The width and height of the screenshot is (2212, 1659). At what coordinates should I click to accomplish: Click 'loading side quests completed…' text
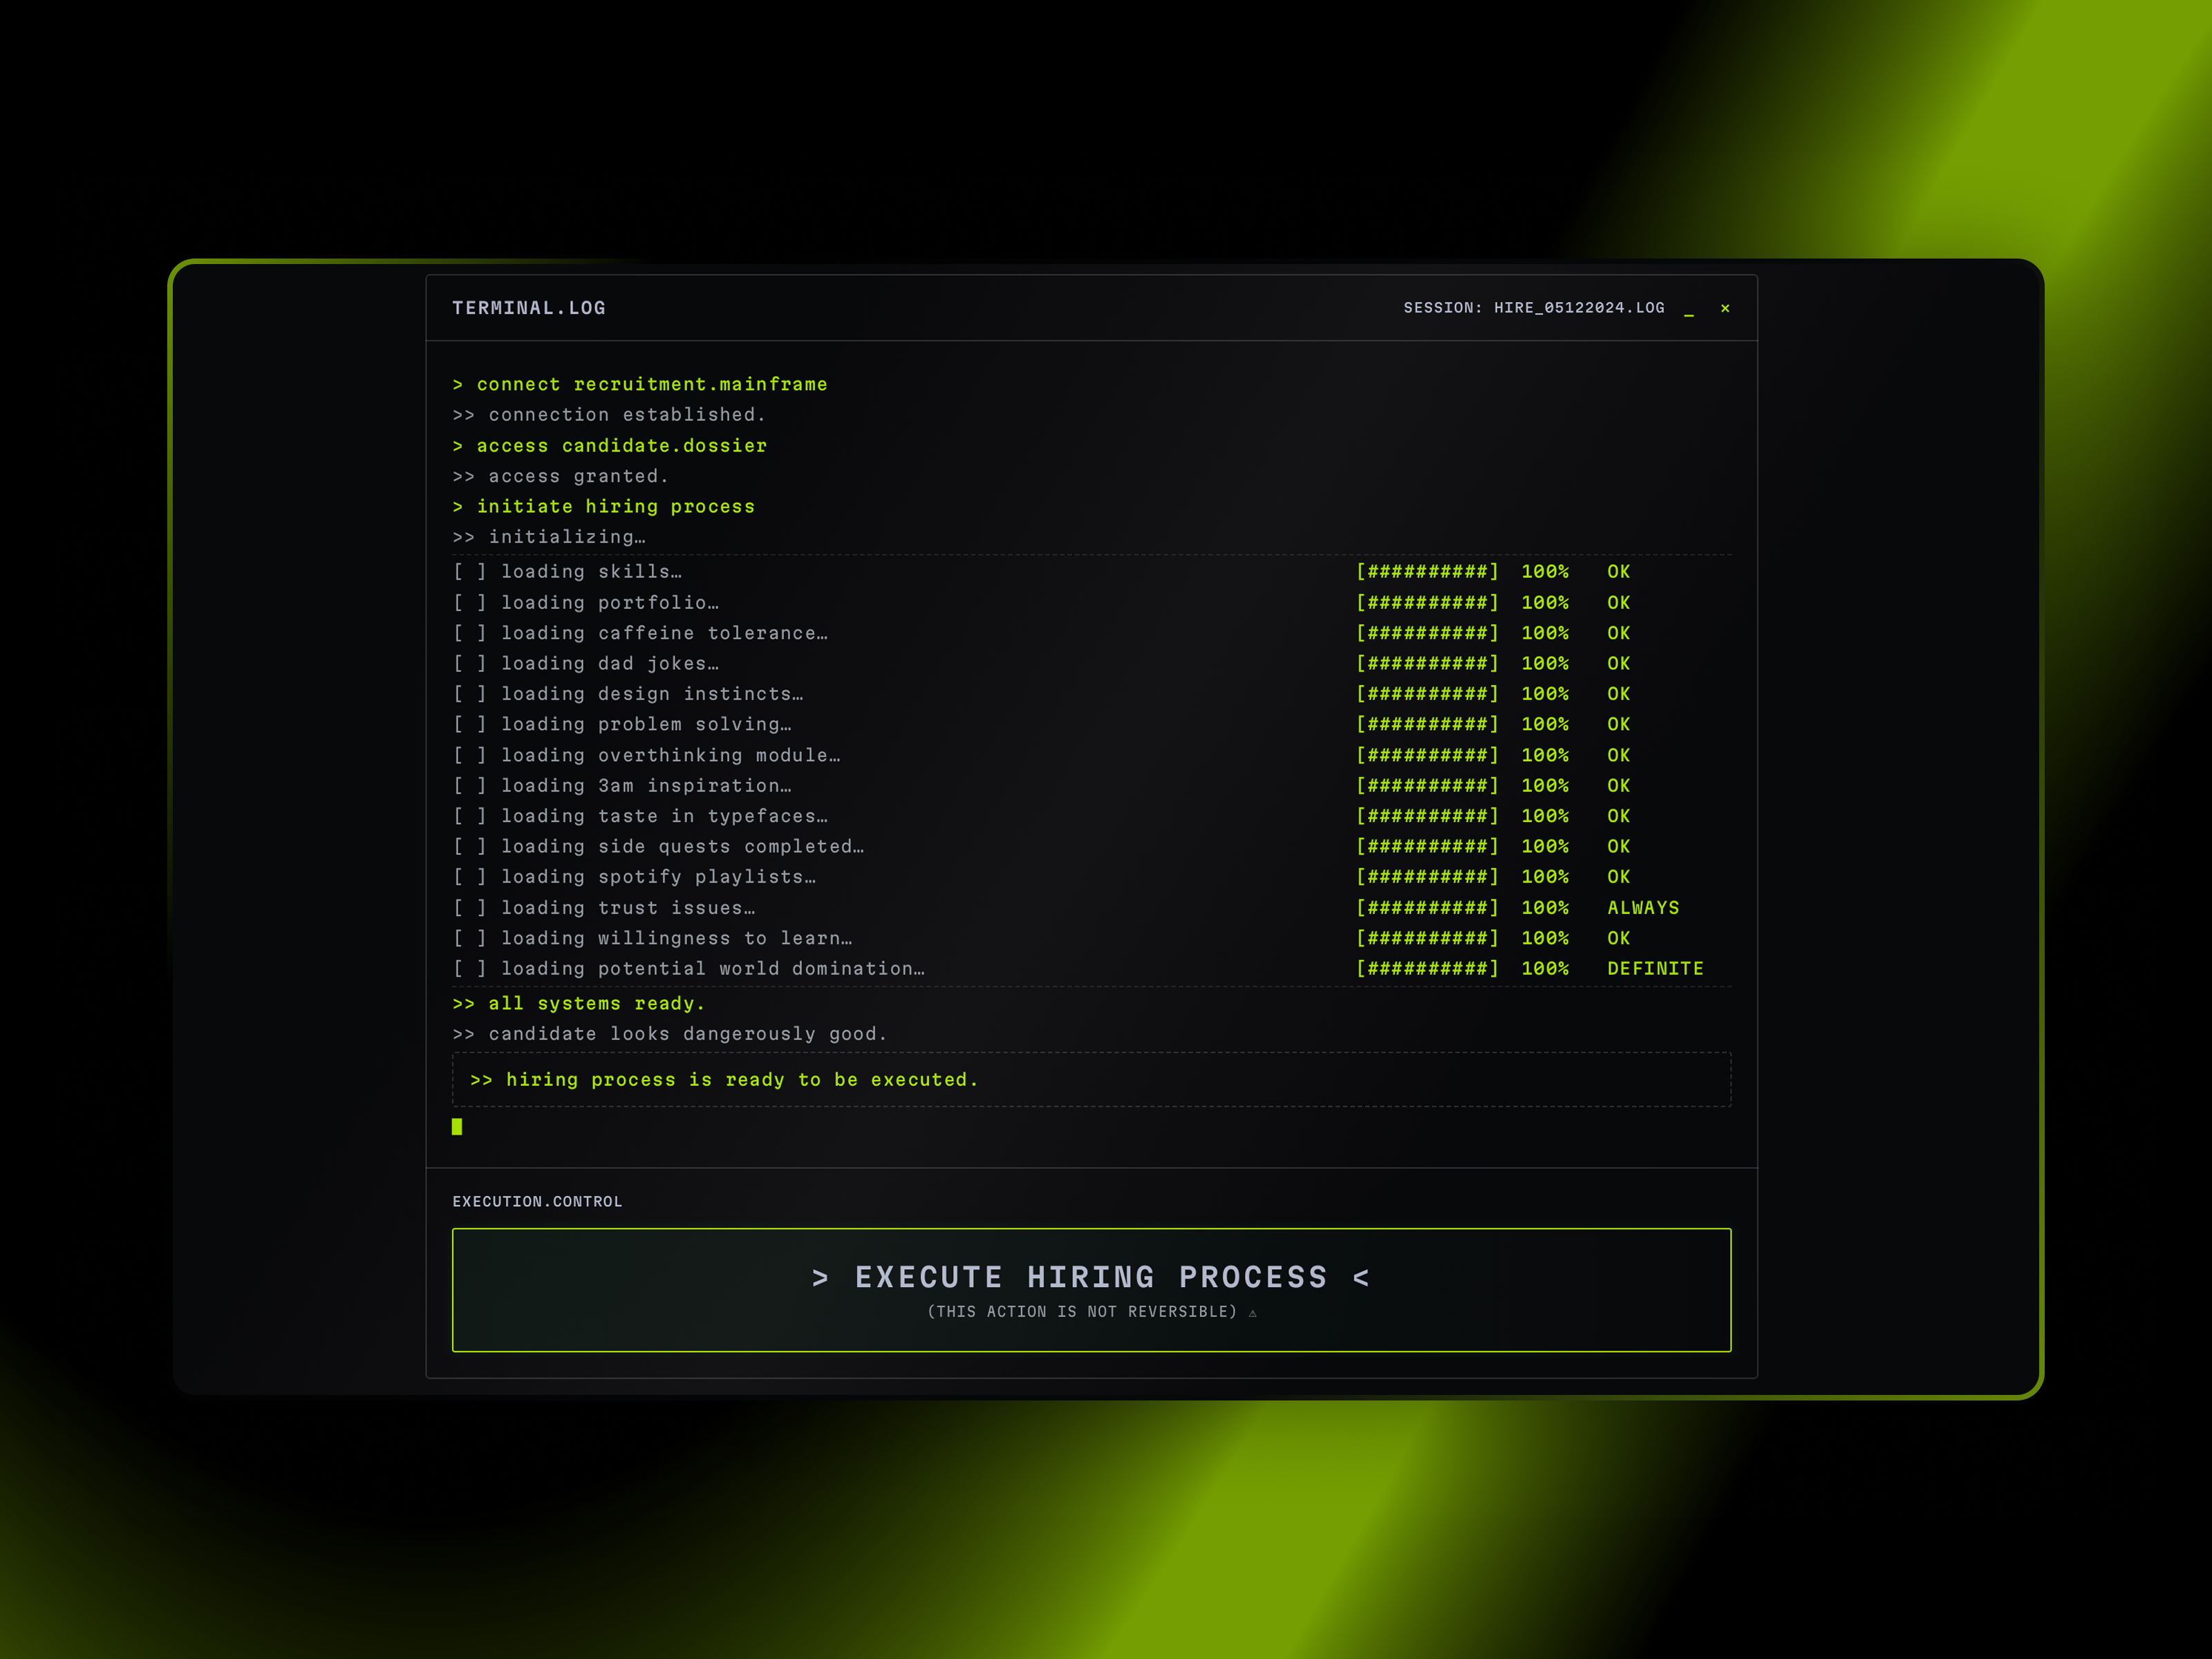coord(682,847)
